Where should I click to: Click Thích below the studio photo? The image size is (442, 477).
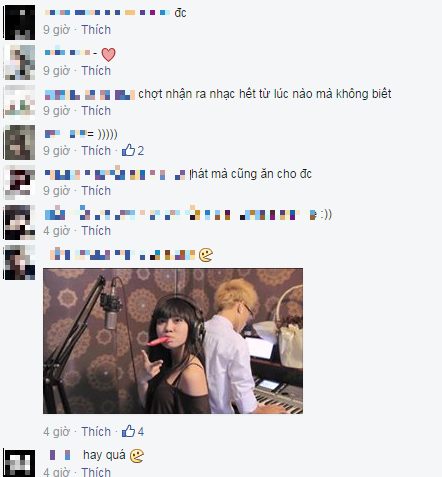pos(96,432)
